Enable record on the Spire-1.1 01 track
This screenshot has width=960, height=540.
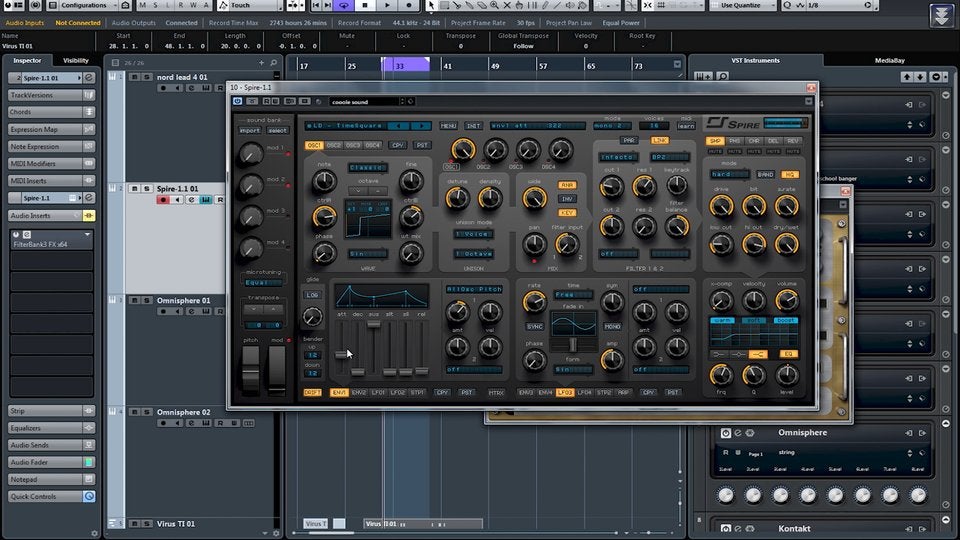pyautogui.click(x=163, y=200)
